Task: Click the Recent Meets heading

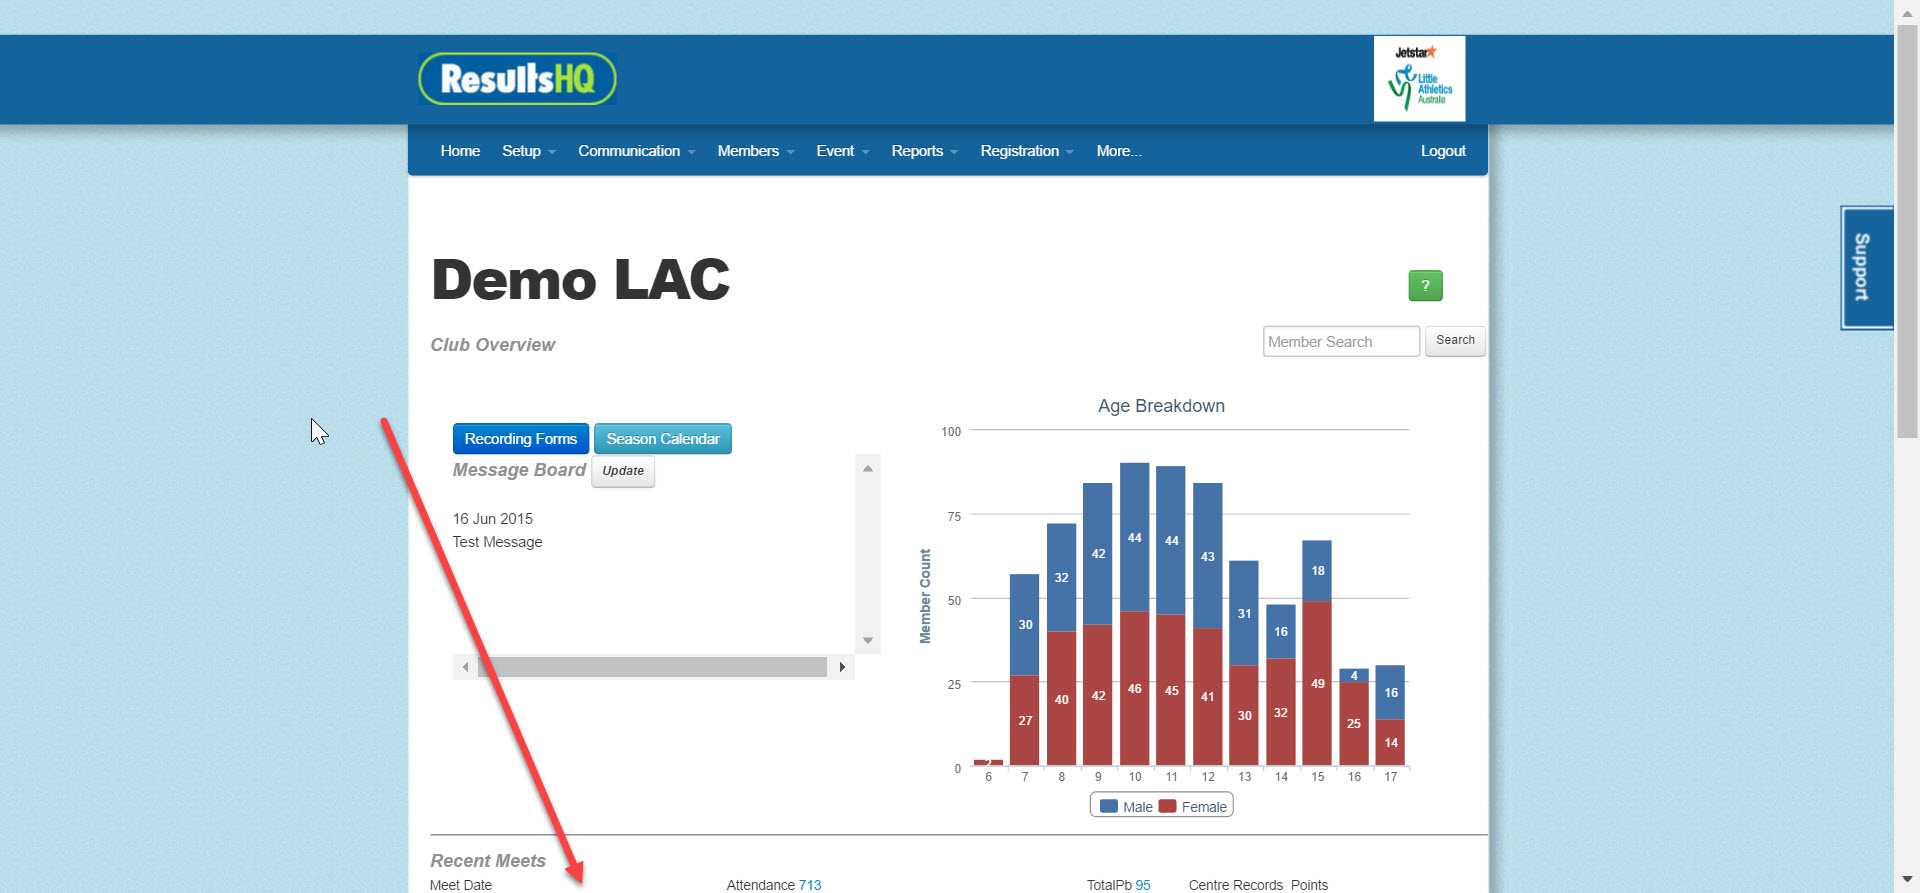Action: pos(488,861)
